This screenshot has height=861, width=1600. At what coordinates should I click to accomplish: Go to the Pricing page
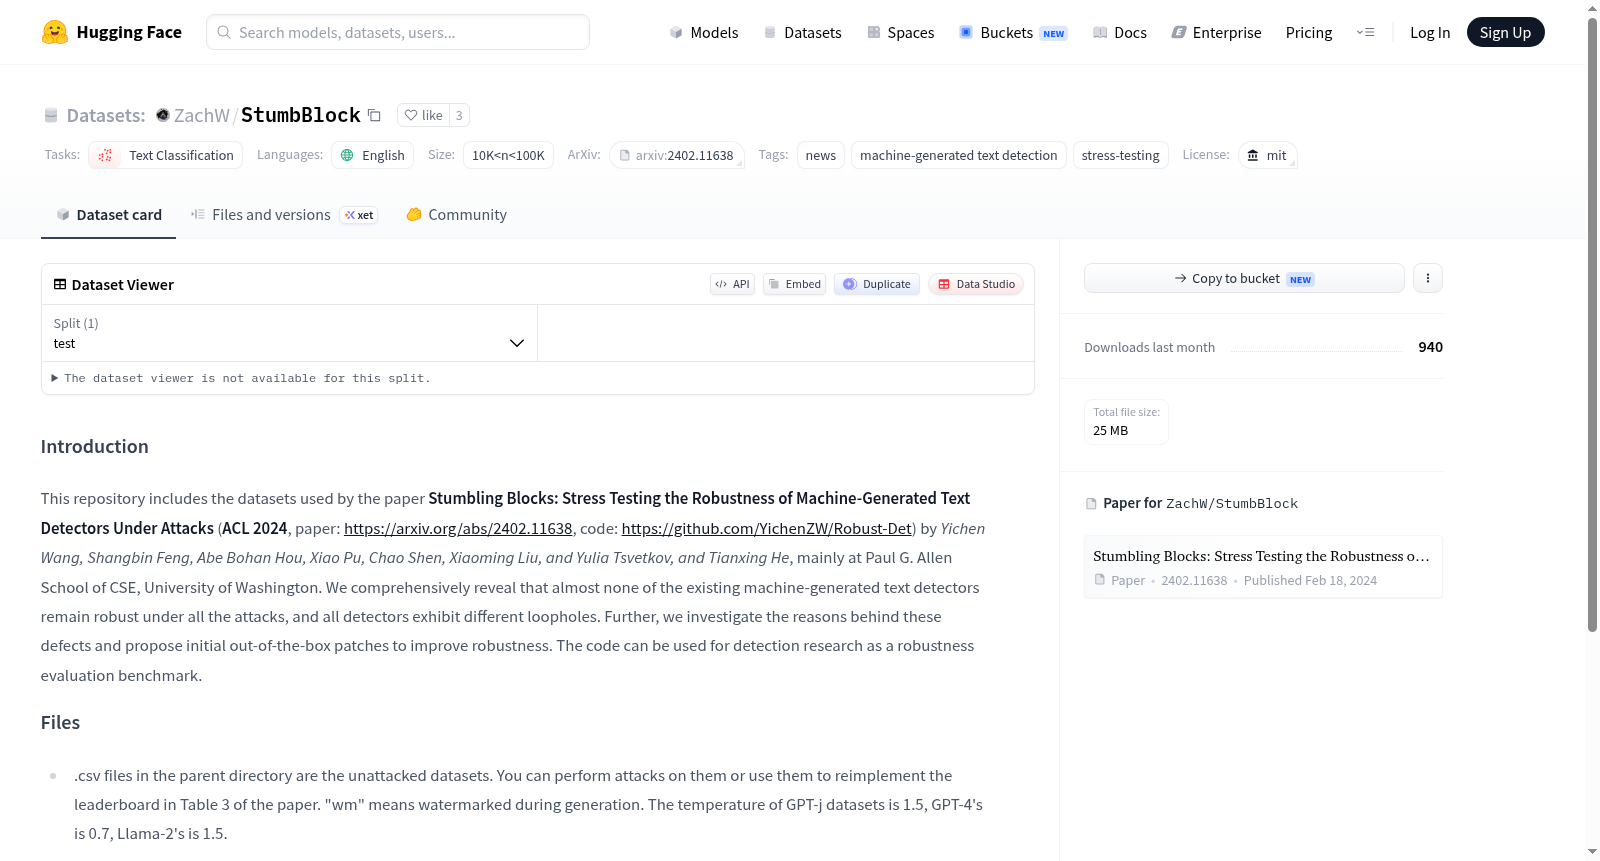[1309, 32]
